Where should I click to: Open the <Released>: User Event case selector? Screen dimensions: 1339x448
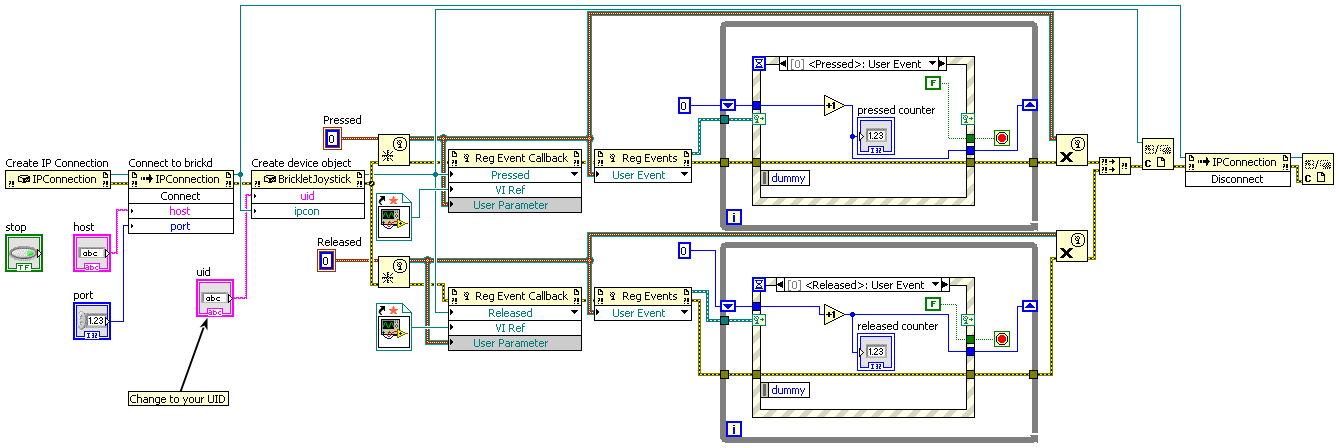click(862, 285)
